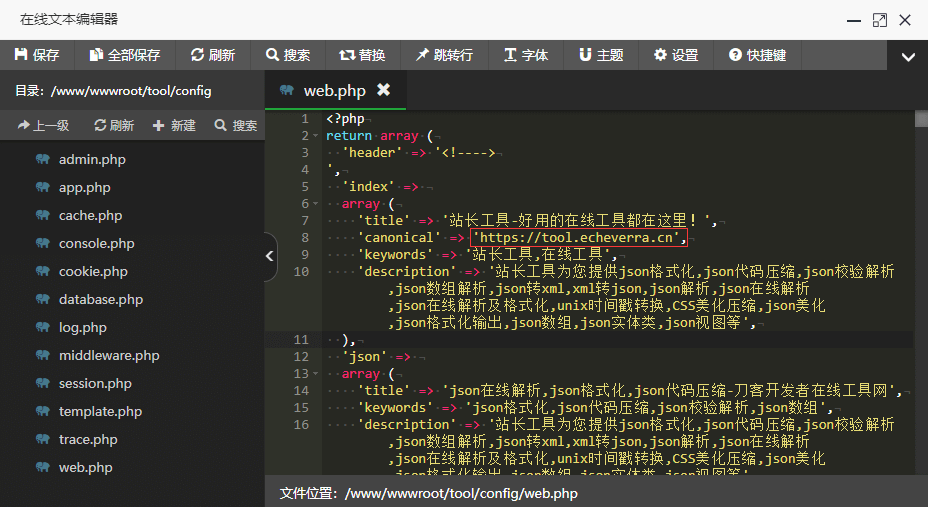Click 新建 to create a new file

pyautogui.click(x=175, y=125)
